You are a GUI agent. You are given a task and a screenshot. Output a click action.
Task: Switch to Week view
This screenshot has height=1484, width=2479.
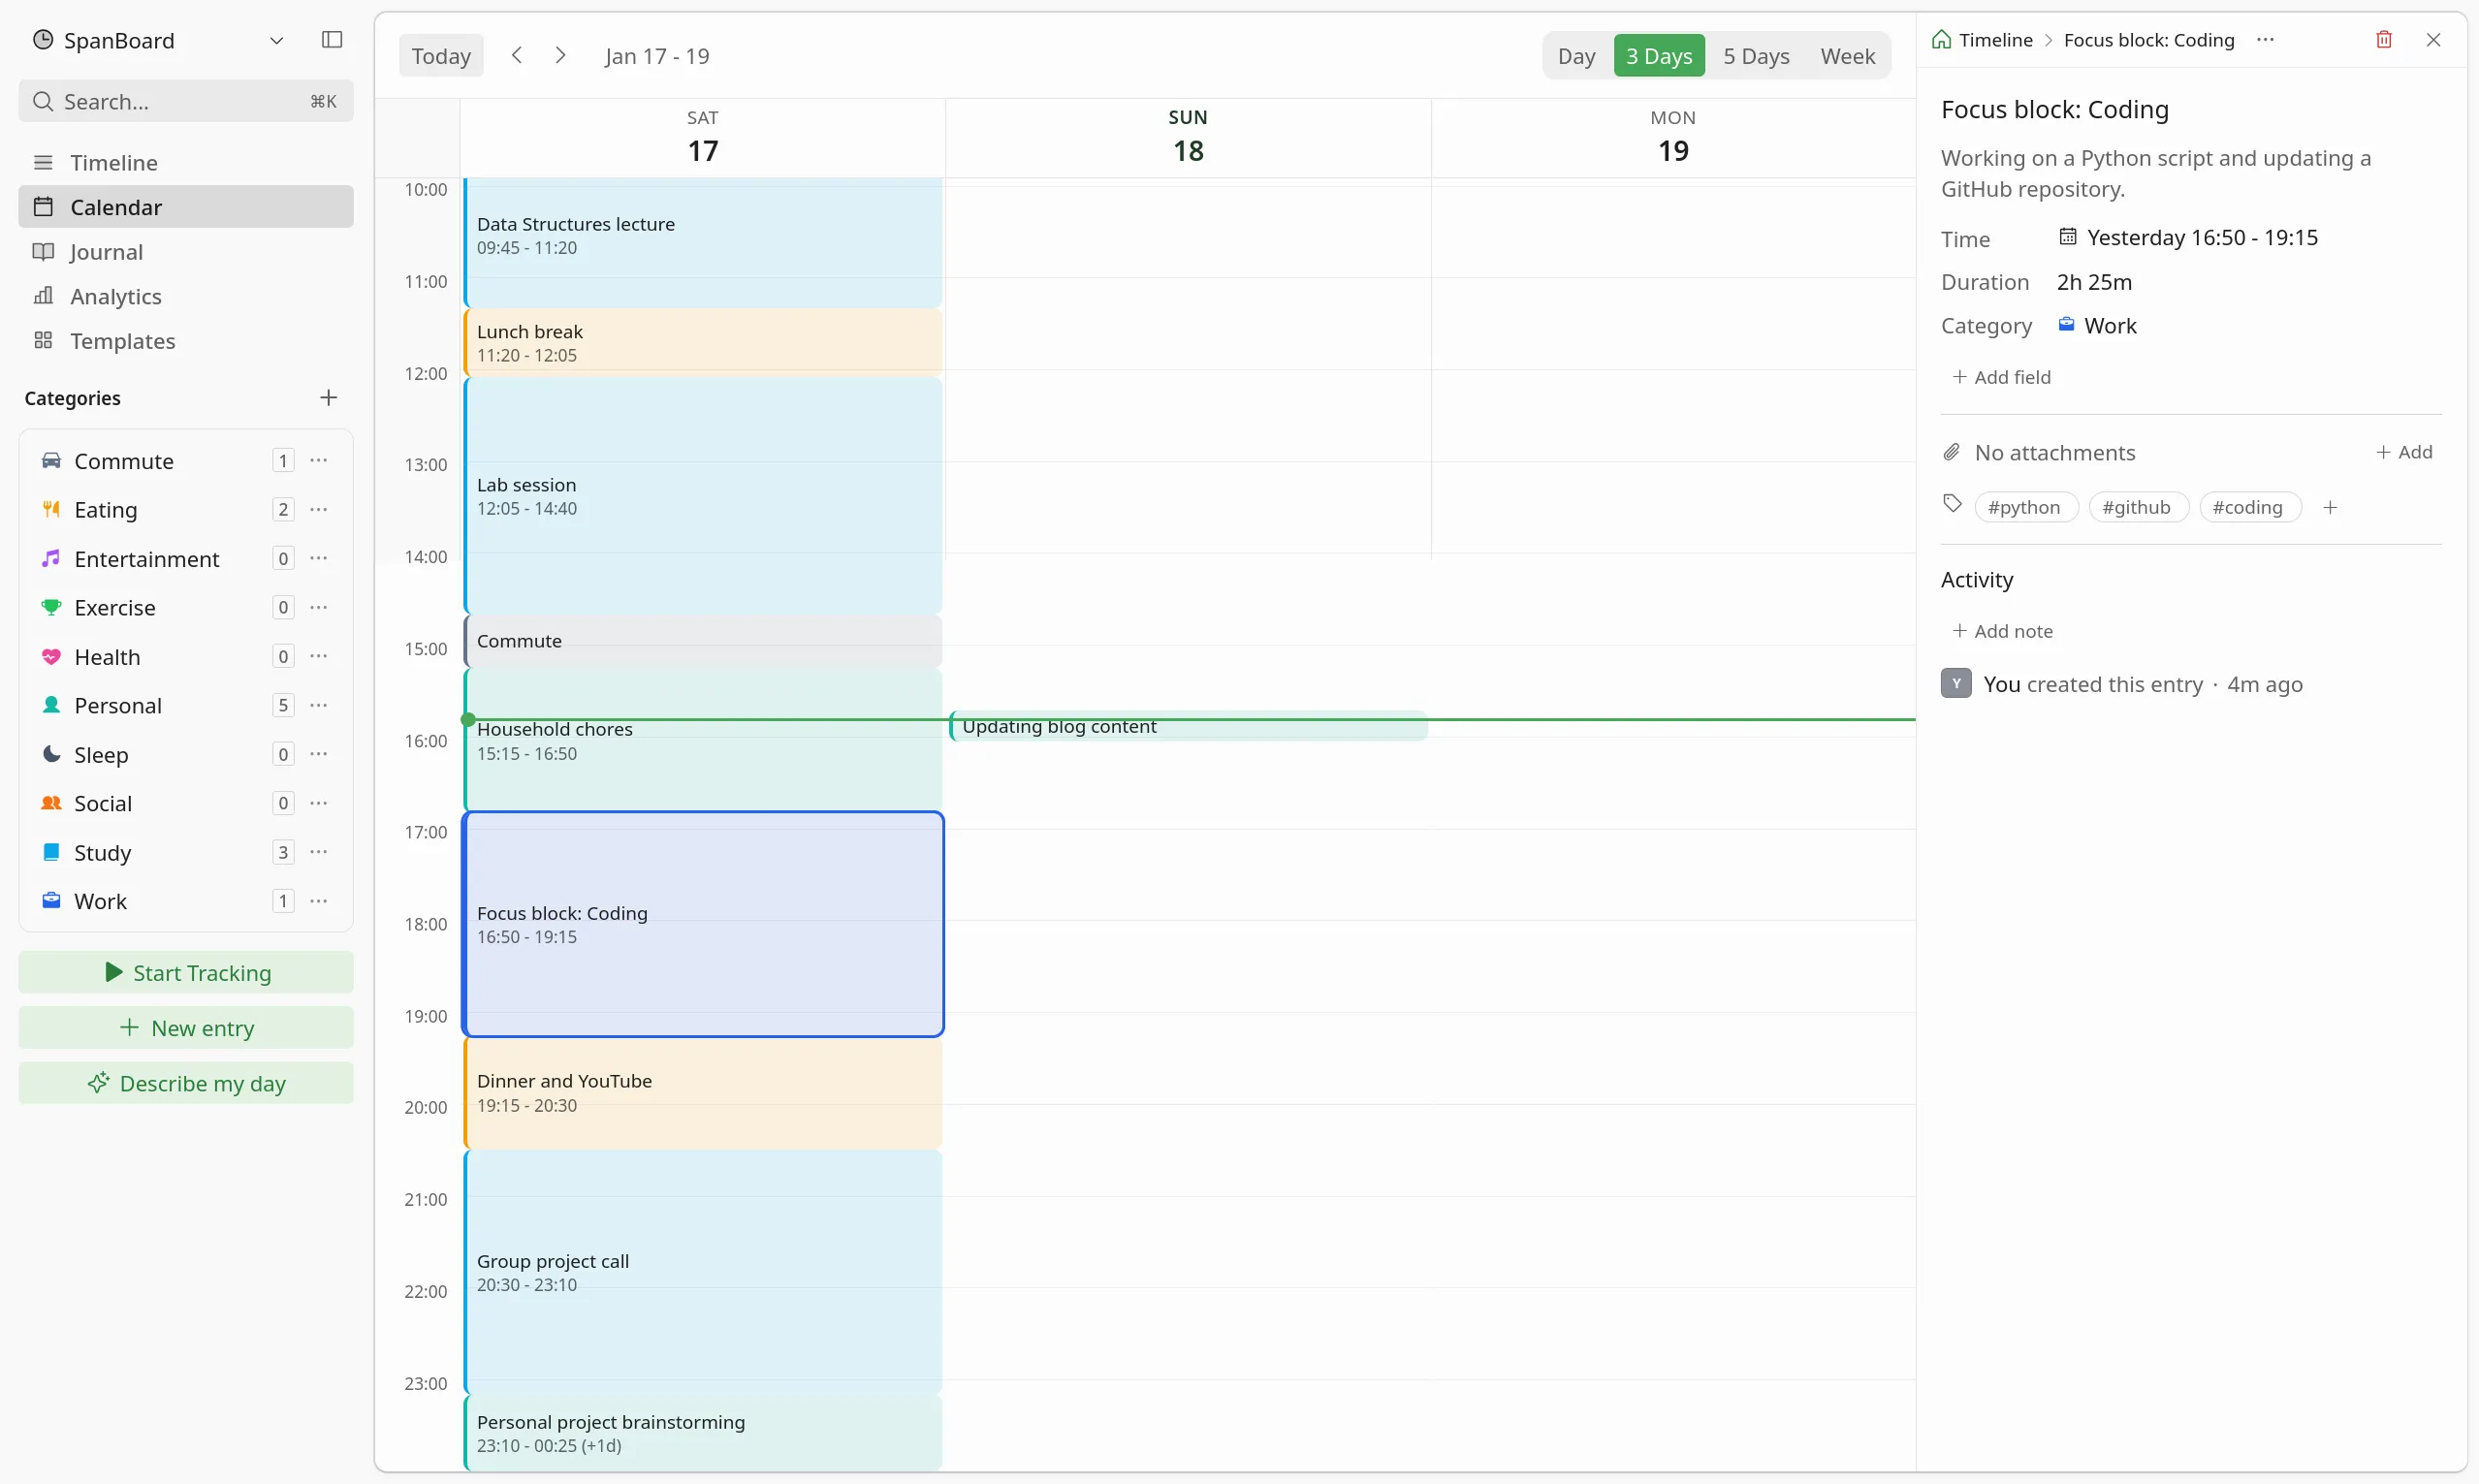click(x=1845, y=56)
